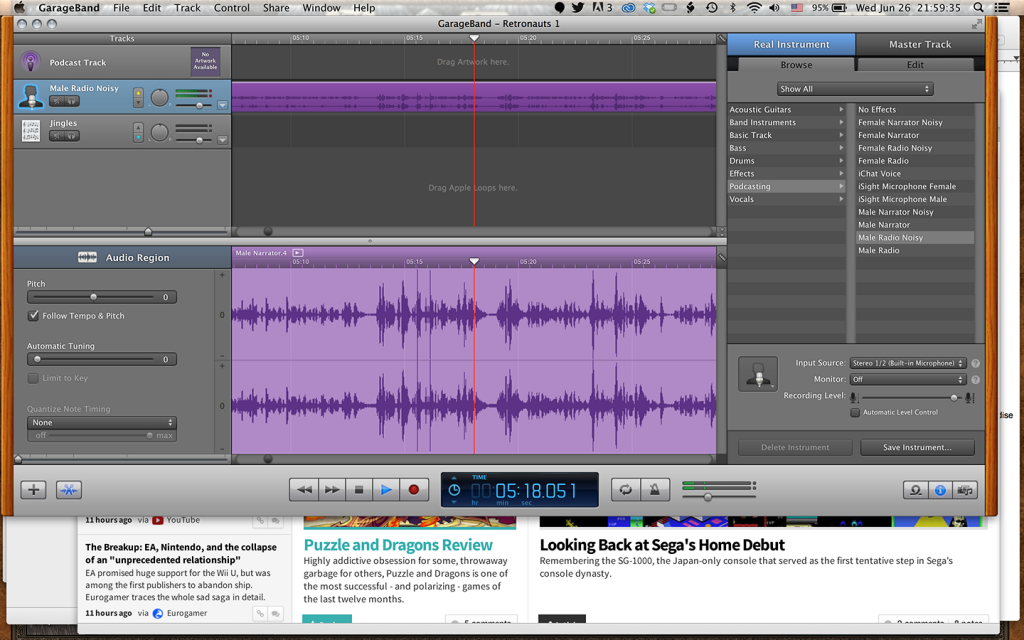Open Looking Back at Sega's Home Debut link
Image resolution: width=1024 pixels, height=640 pixels.
click(662, 545)
